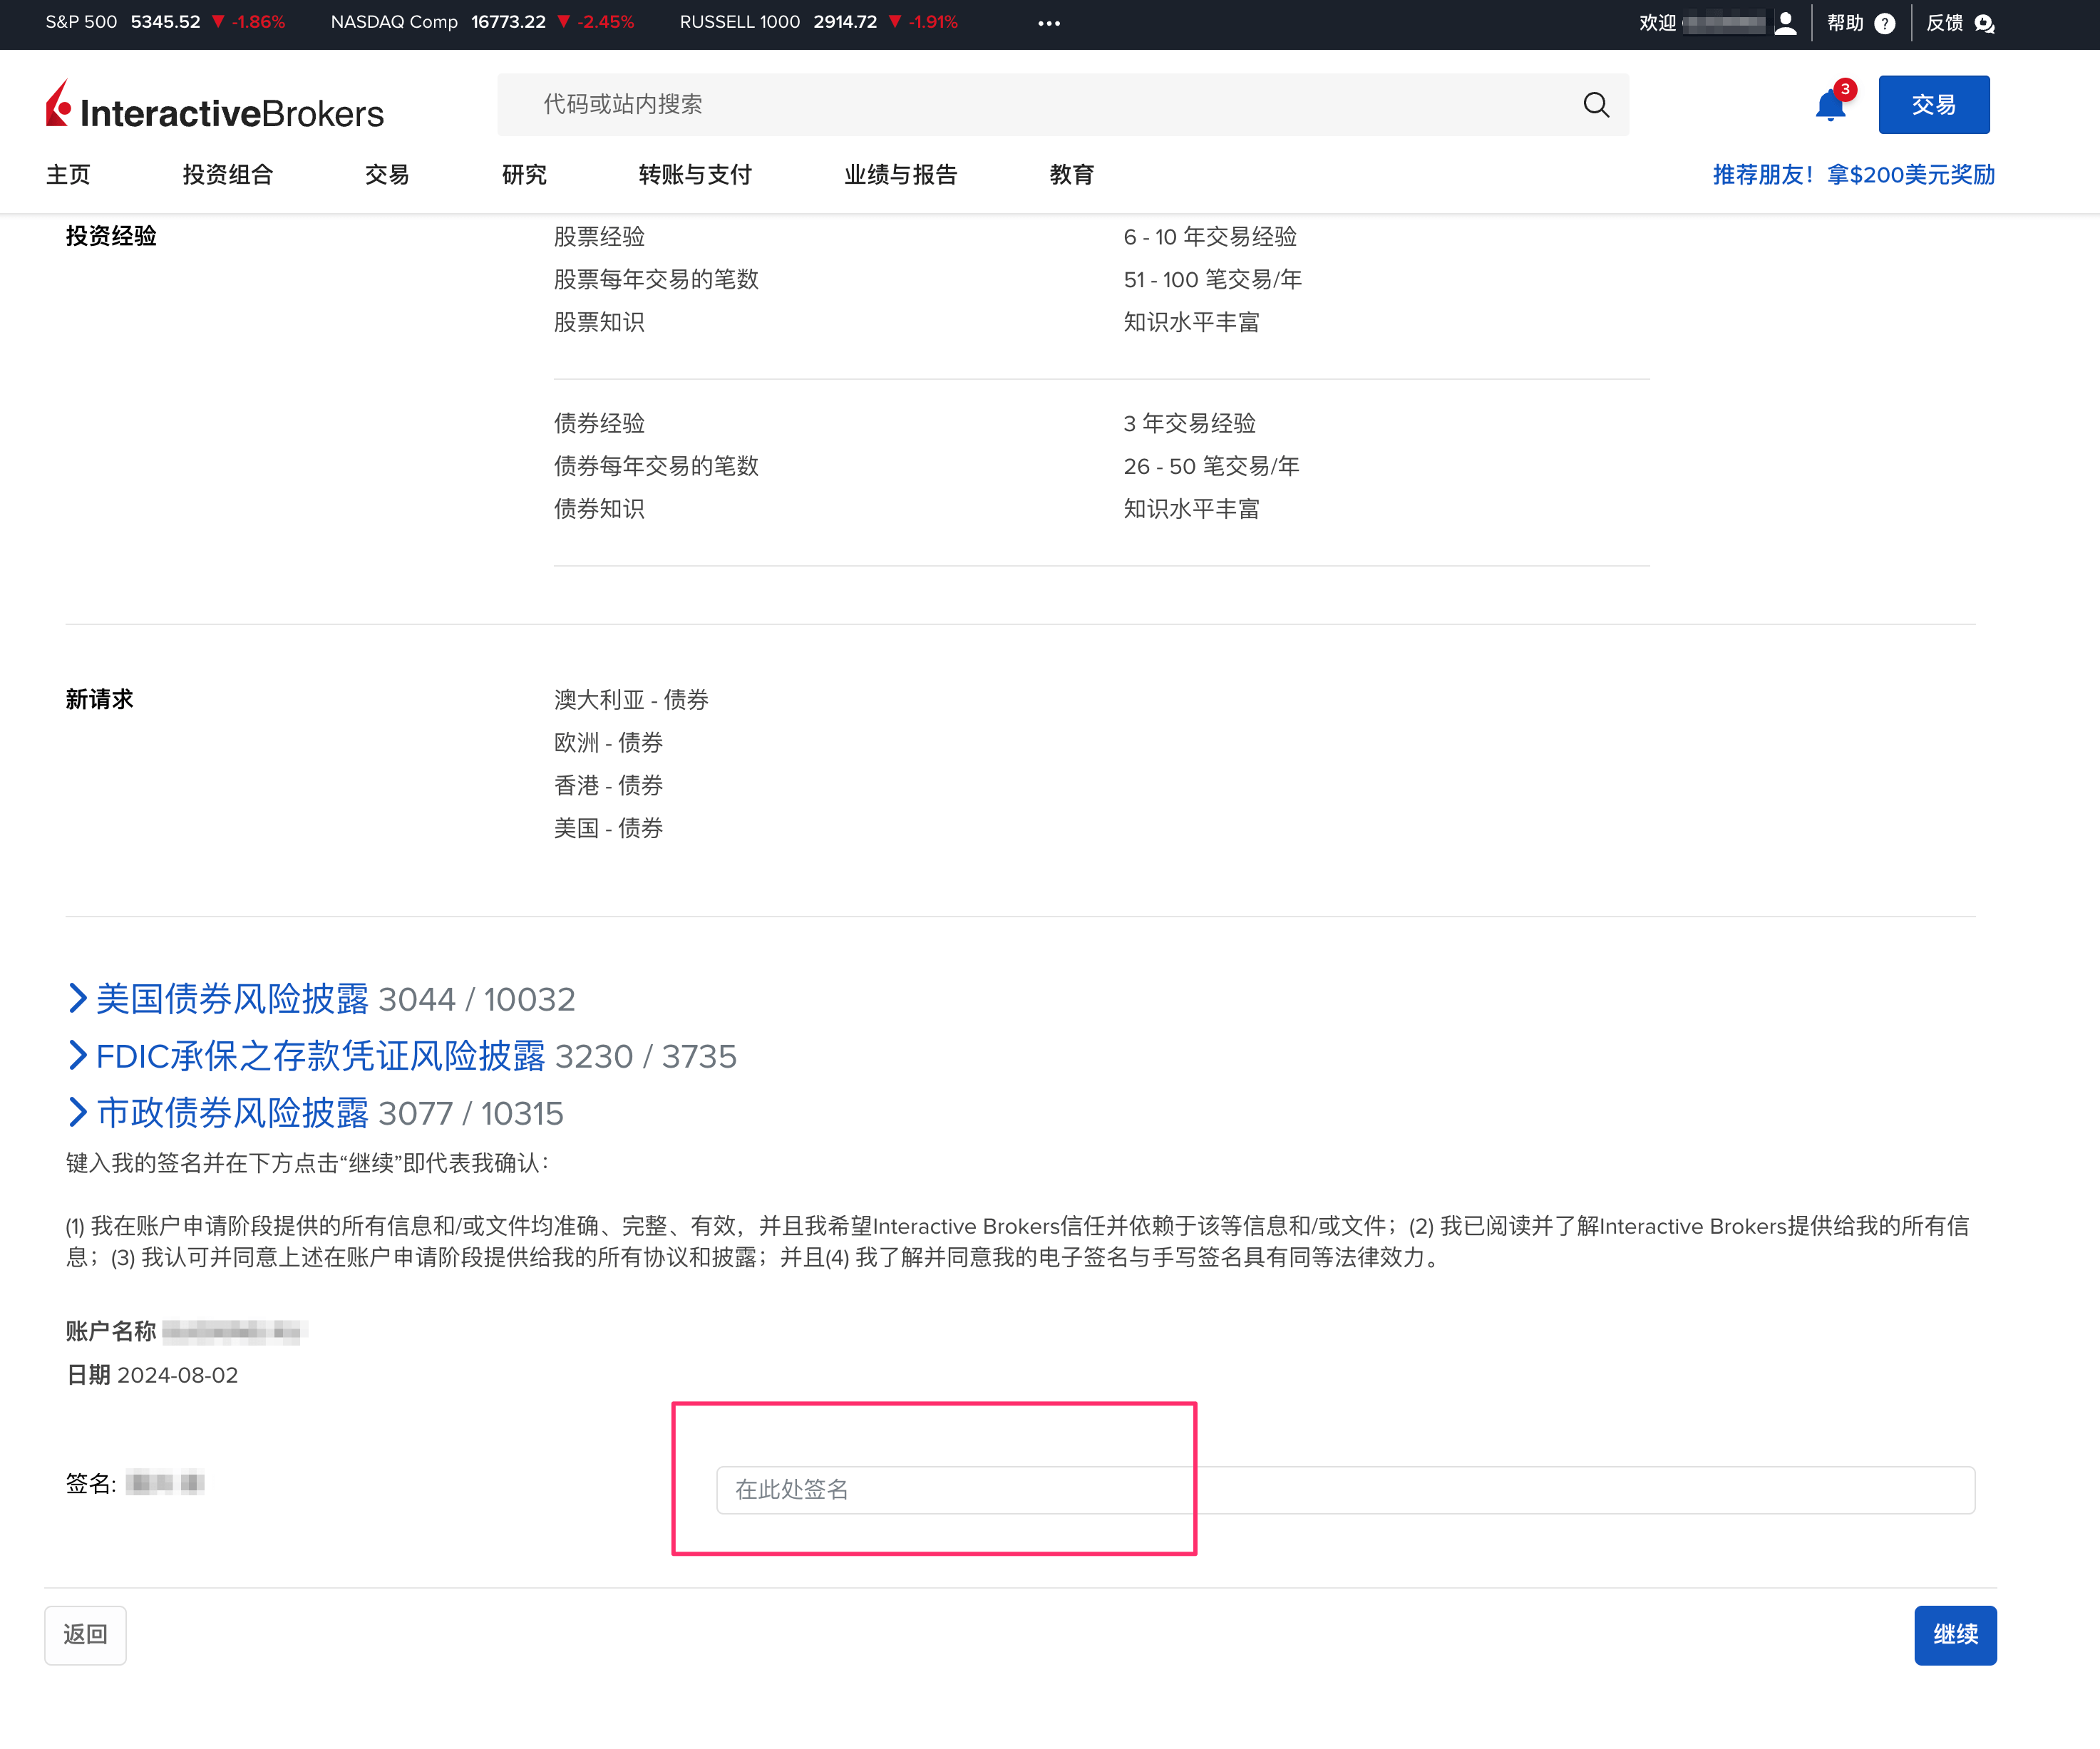This screenshot has height=1749, width=2100.
Task: Open the 业绩与报告 menu
Action: [x=900, y=175]
